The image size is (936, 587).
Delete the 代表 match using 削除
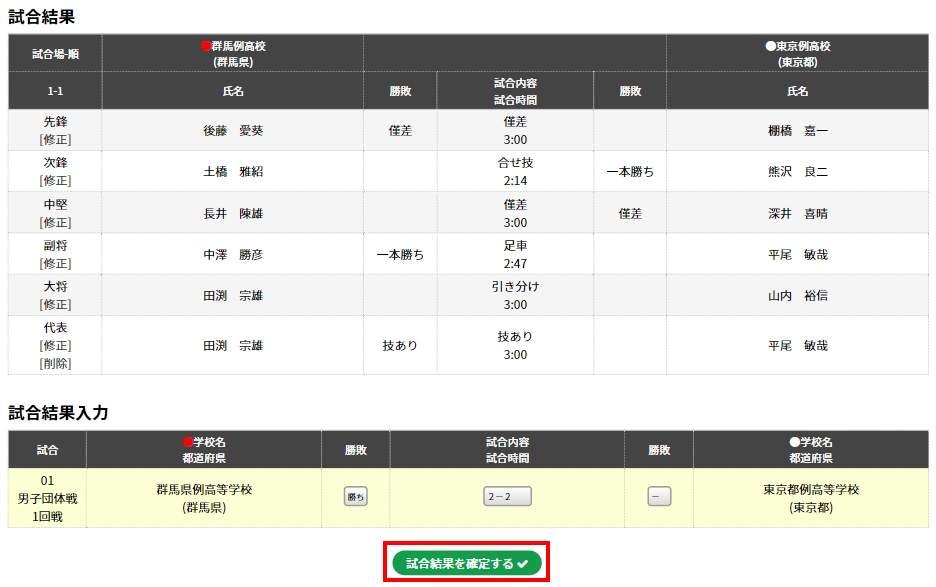click(55, 364)
